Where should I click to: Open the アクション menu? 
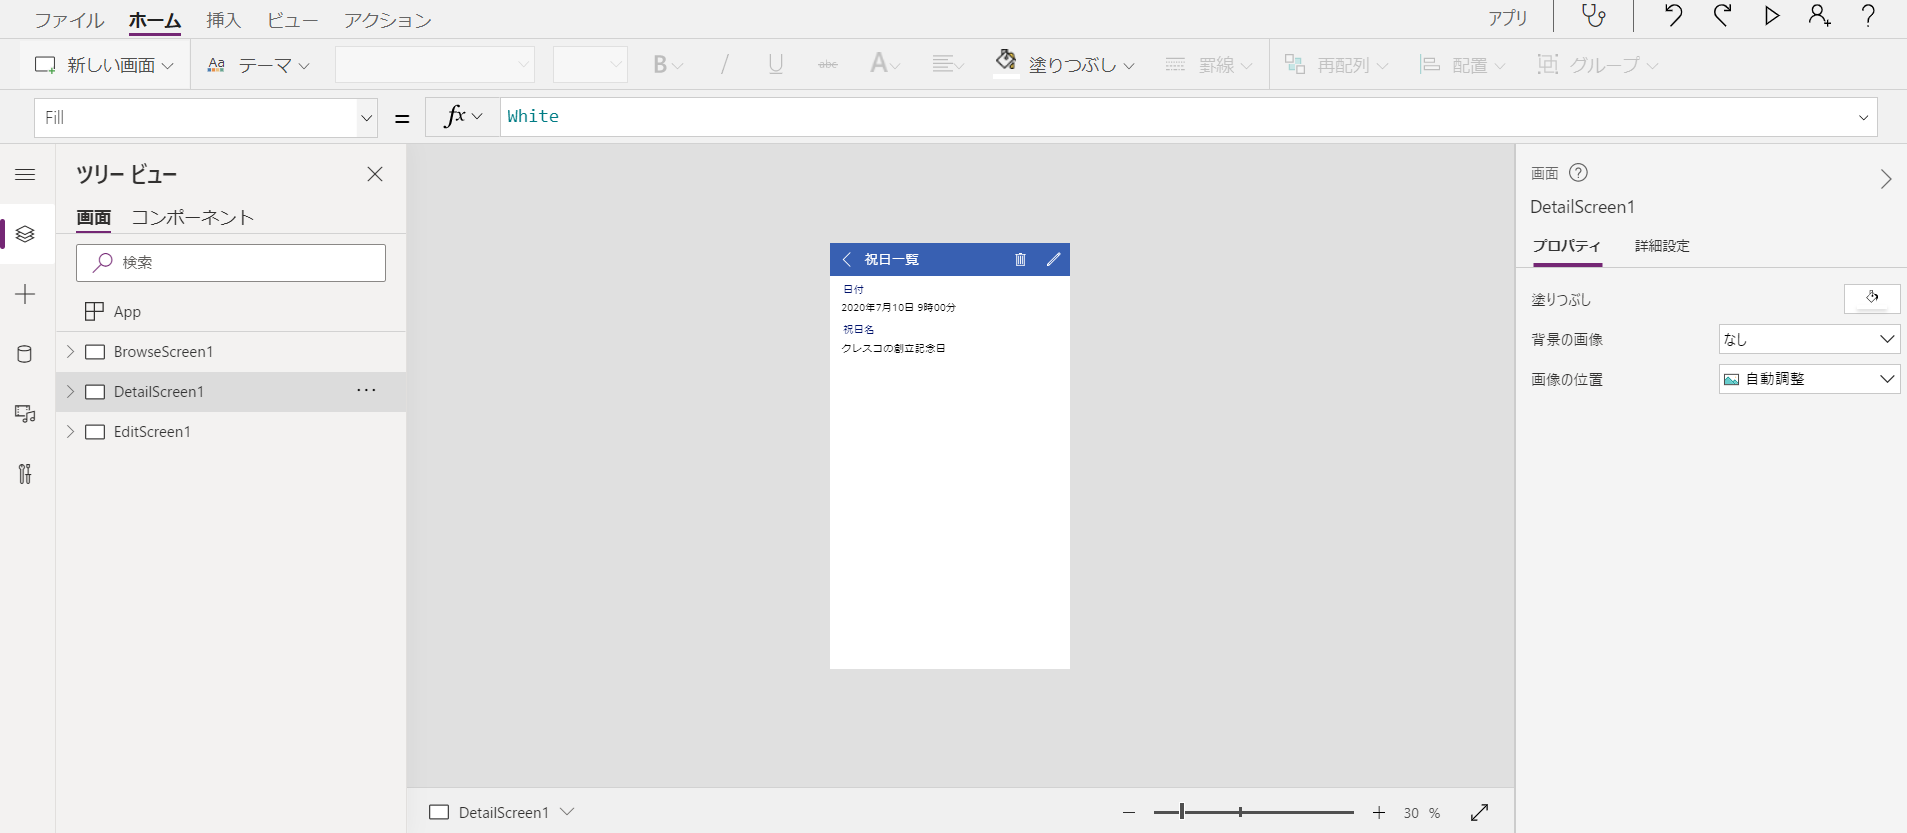coord(388,20)
